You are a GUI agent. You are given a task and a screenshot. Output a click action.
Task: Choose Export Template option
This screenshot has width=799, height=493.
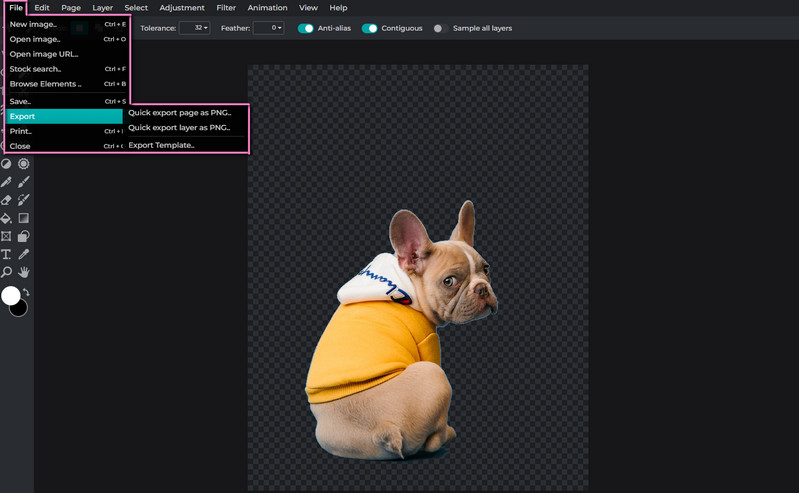[161, 145]
